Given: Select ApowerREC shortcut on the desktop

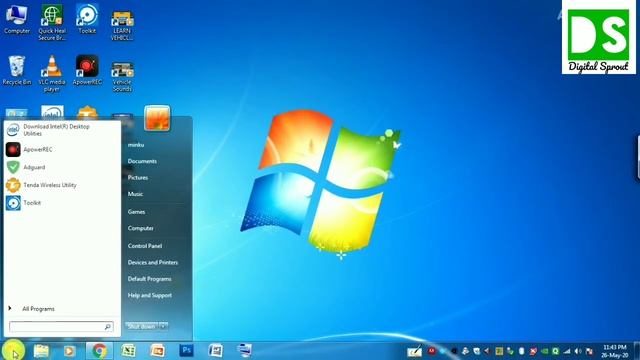Looking at the screenshot, I should pyautogui.click(x=87, y=70).
